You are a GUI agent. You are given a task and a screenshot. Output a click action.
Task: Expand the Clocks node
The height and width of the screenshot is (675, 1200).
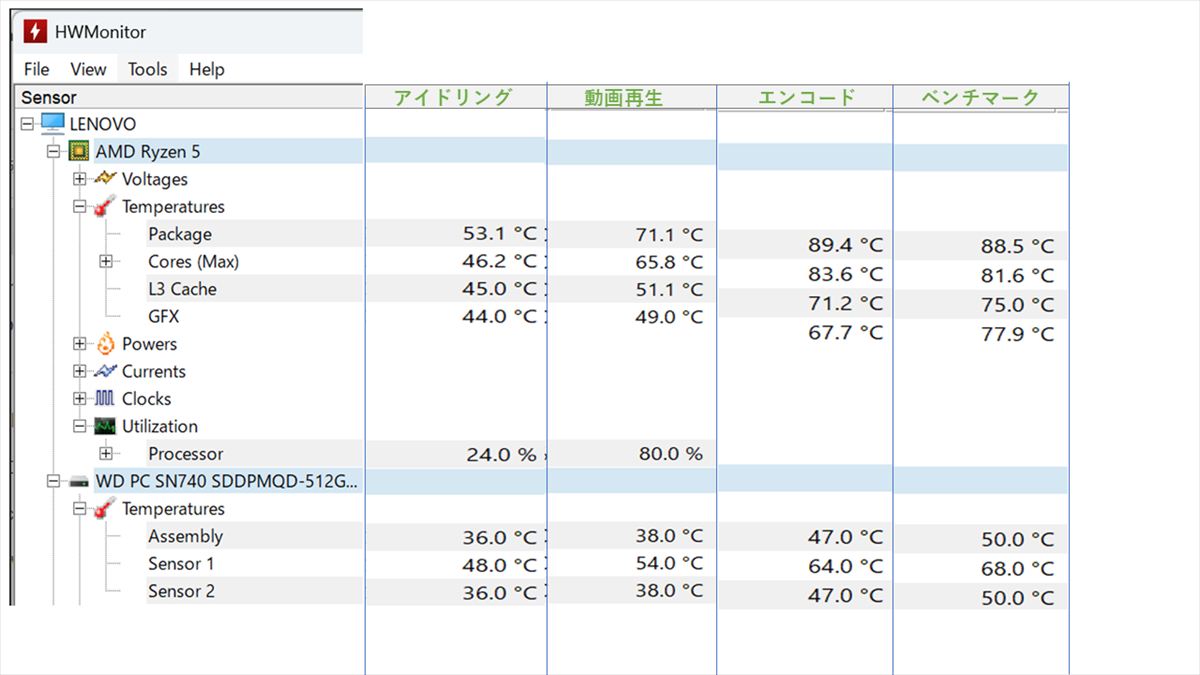point(80,398)
